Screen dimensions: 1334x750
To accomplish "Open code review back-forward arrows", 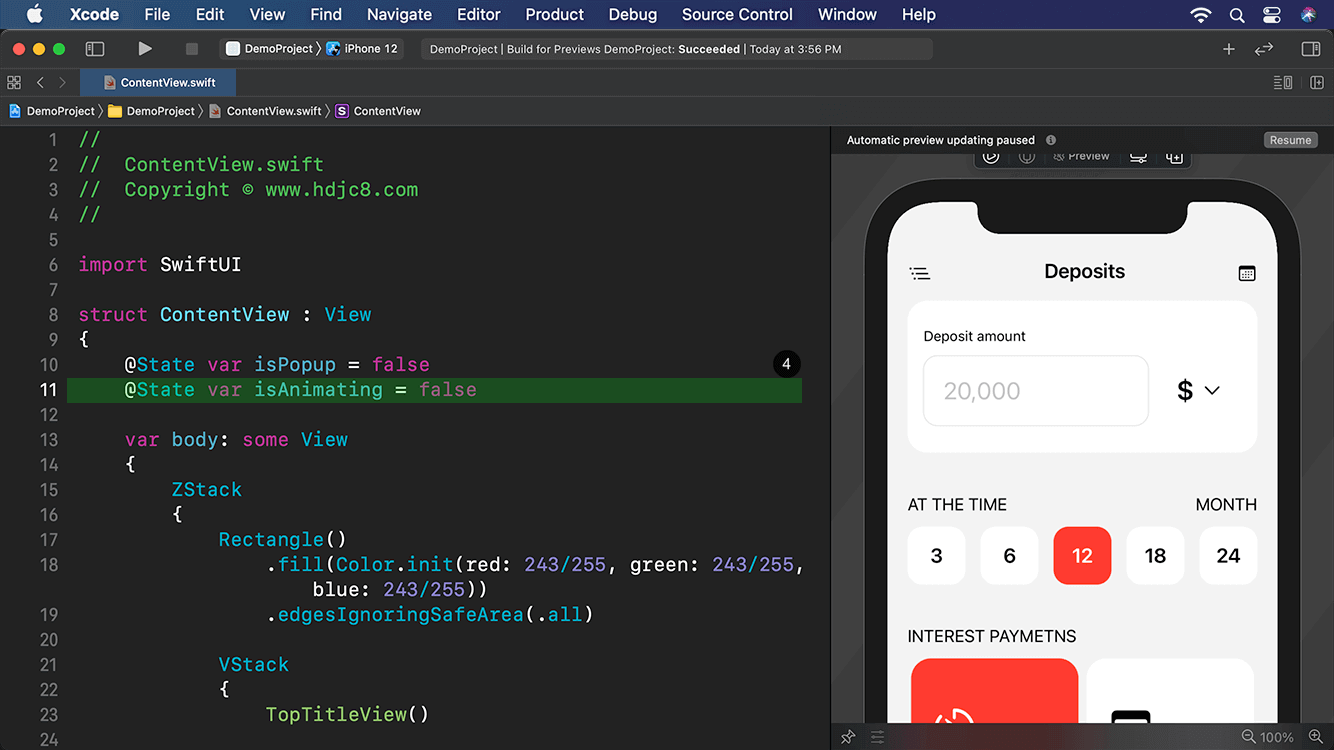I will point(1264,48).
